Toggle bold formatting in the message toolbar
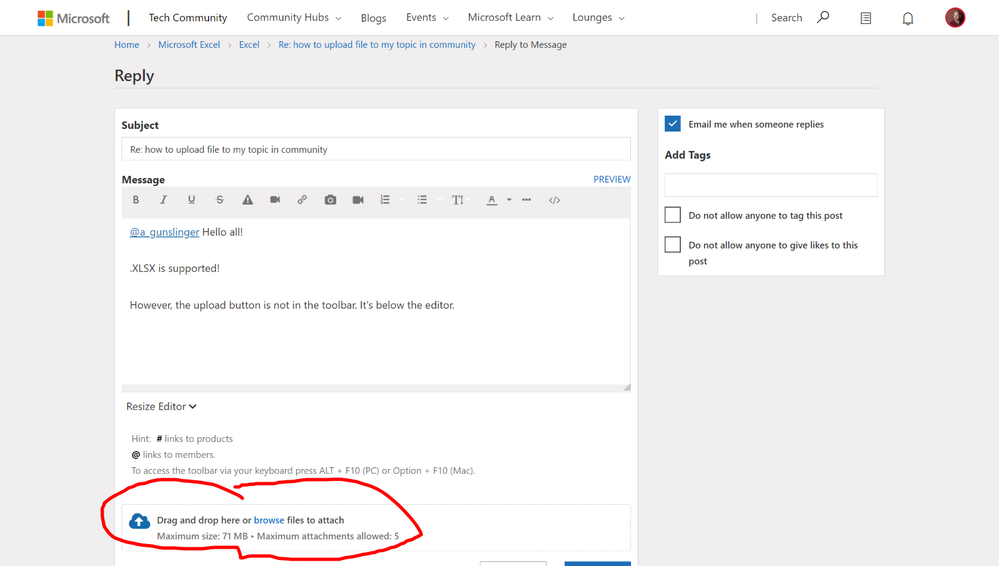The image size is (999, 566). (136, 200)
